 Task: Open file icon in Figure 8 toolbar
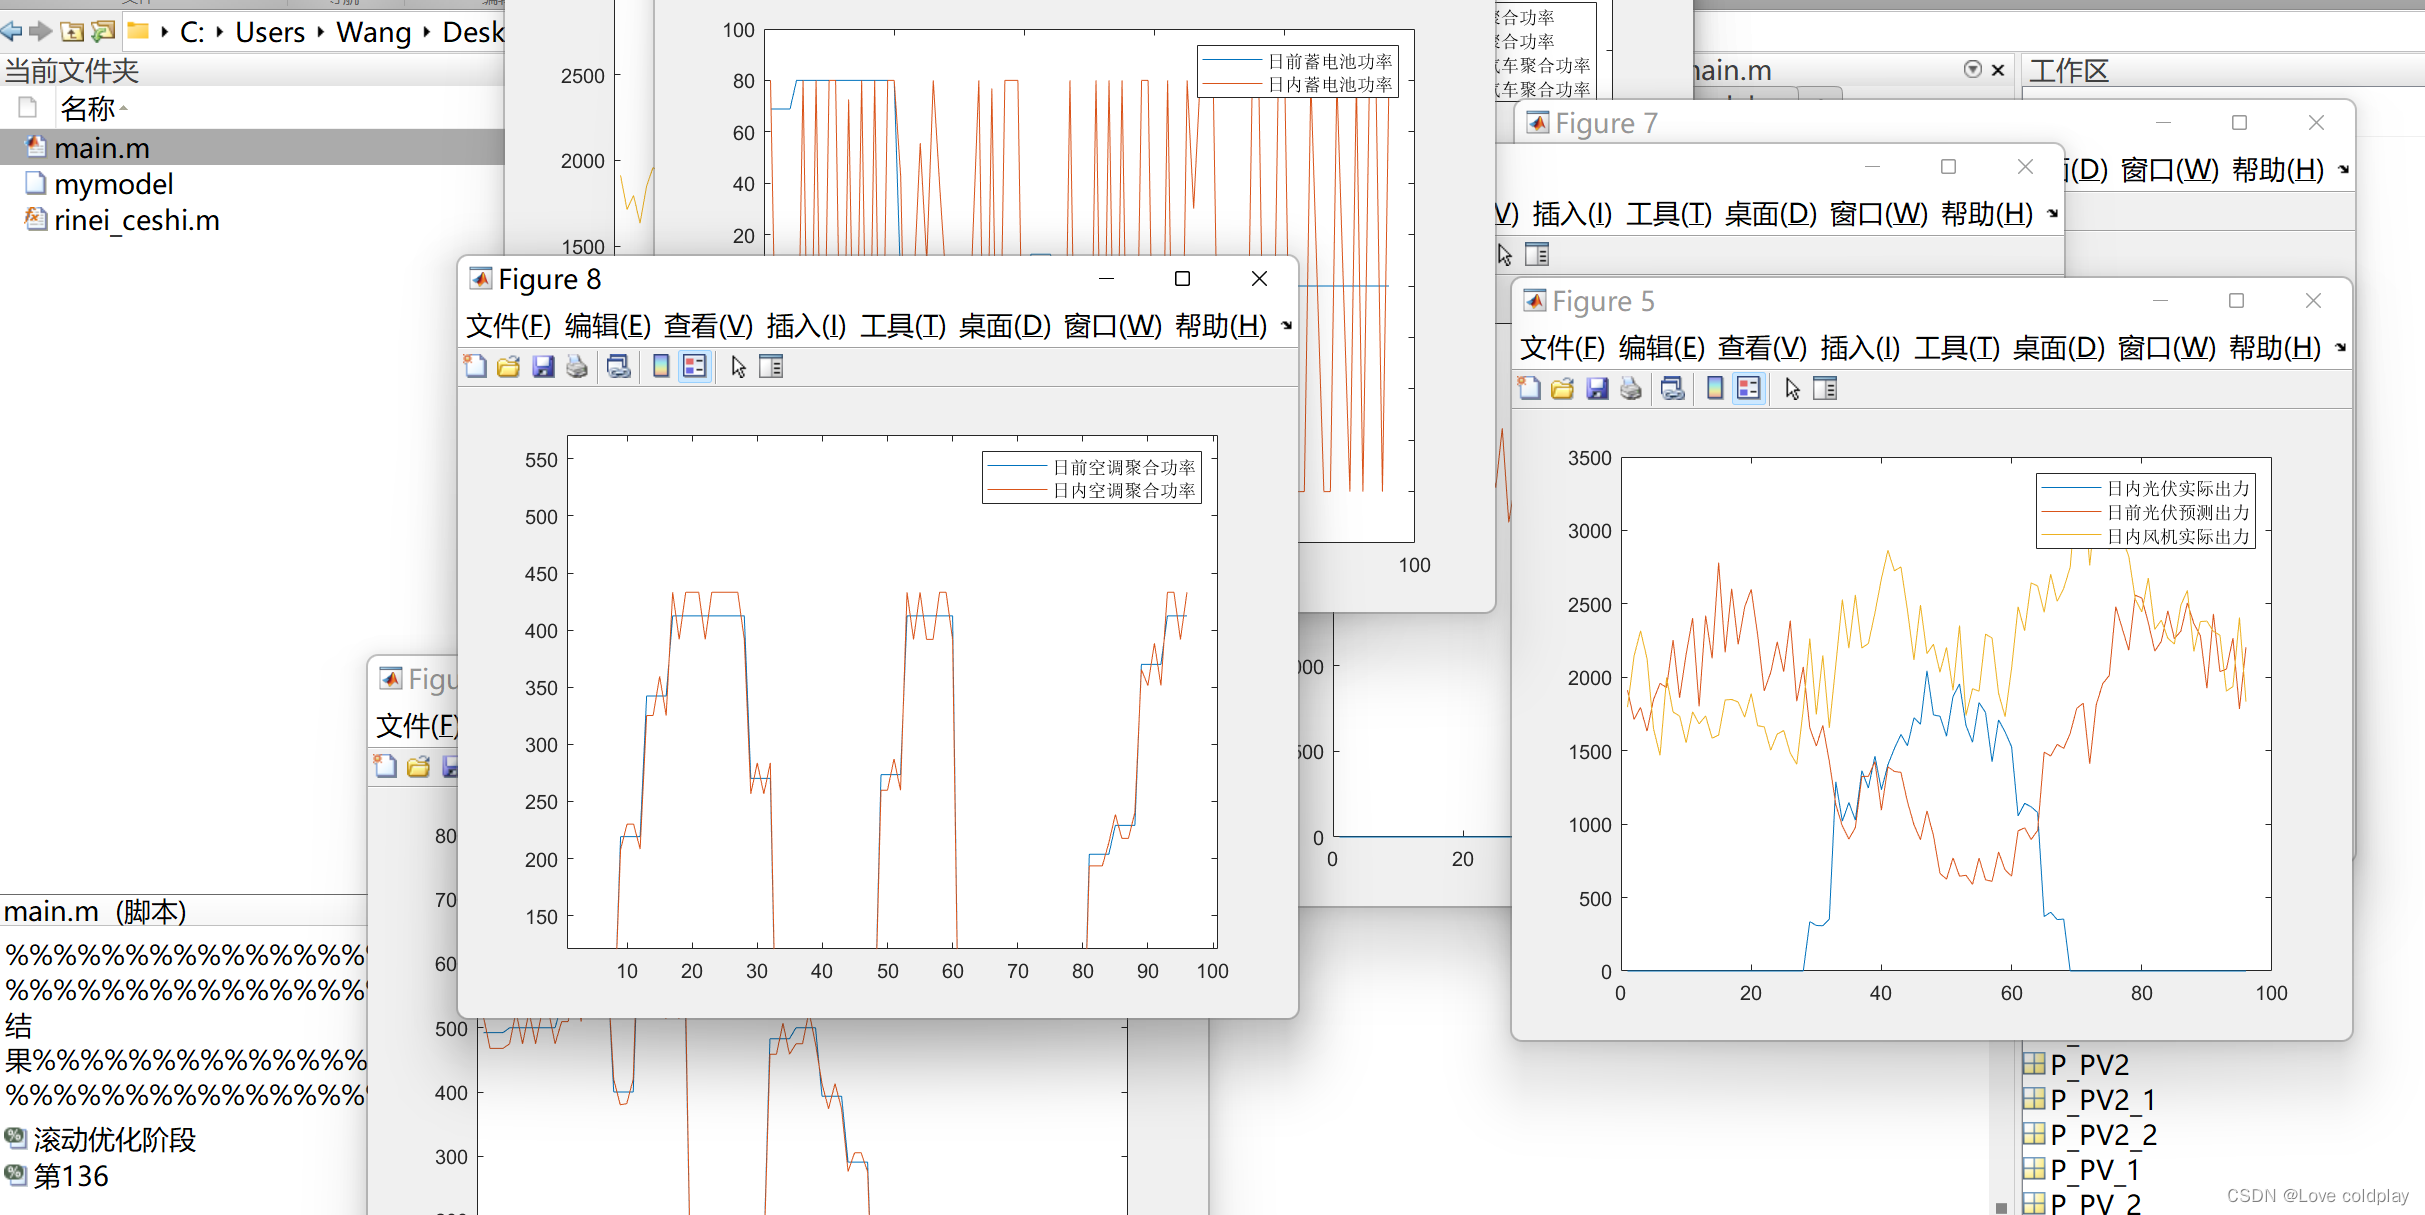509,367
